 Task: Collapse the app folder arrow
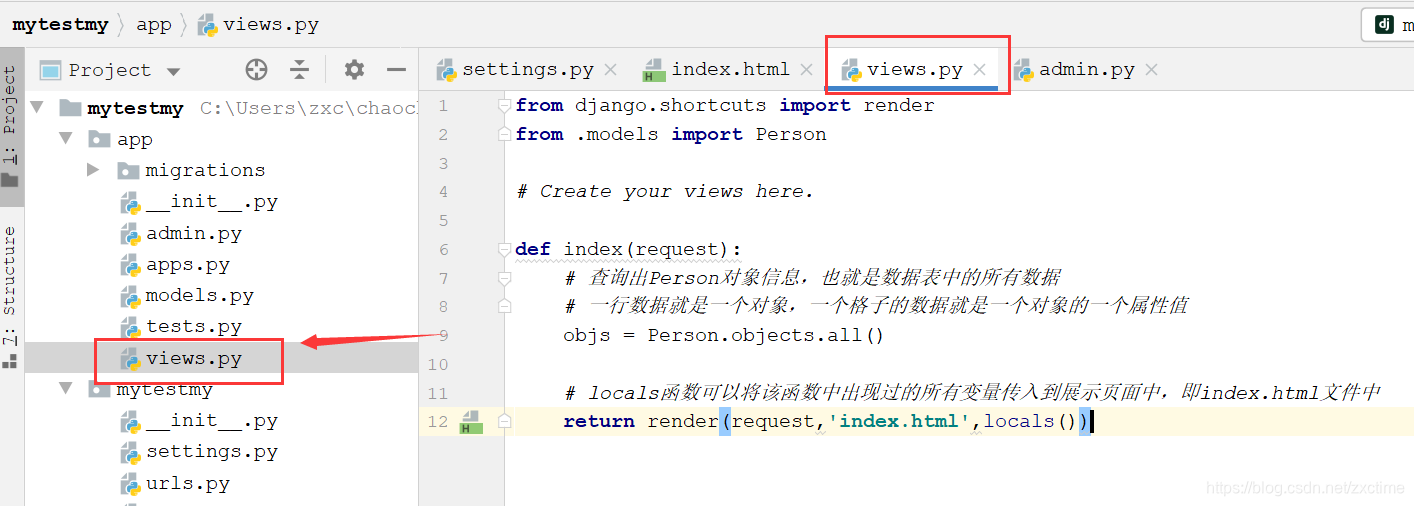(66, 139)
